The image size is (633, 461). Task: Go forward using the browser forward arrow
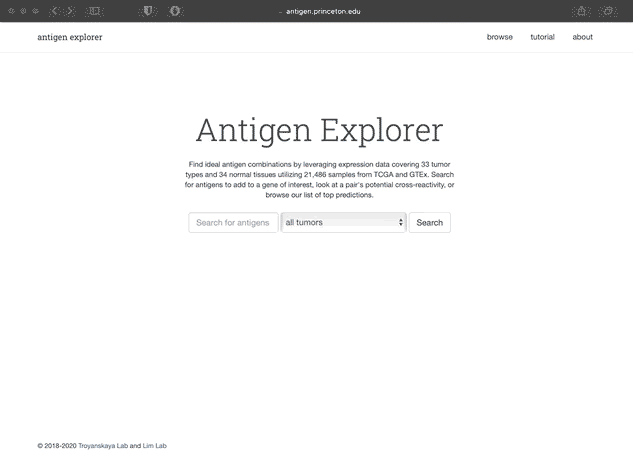point(69,11)
